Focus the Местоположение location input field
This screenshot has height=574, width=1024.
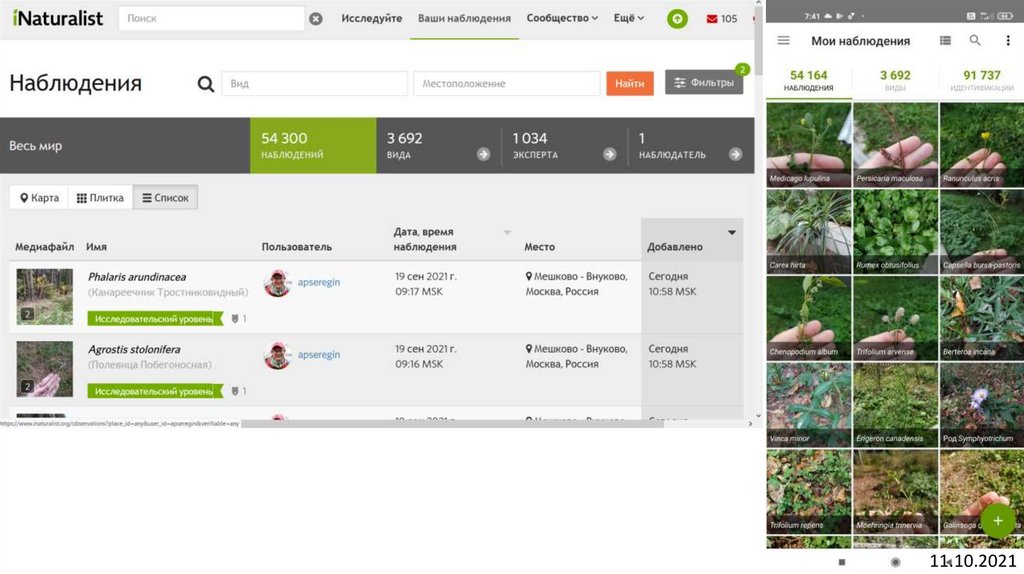[506, 84]
